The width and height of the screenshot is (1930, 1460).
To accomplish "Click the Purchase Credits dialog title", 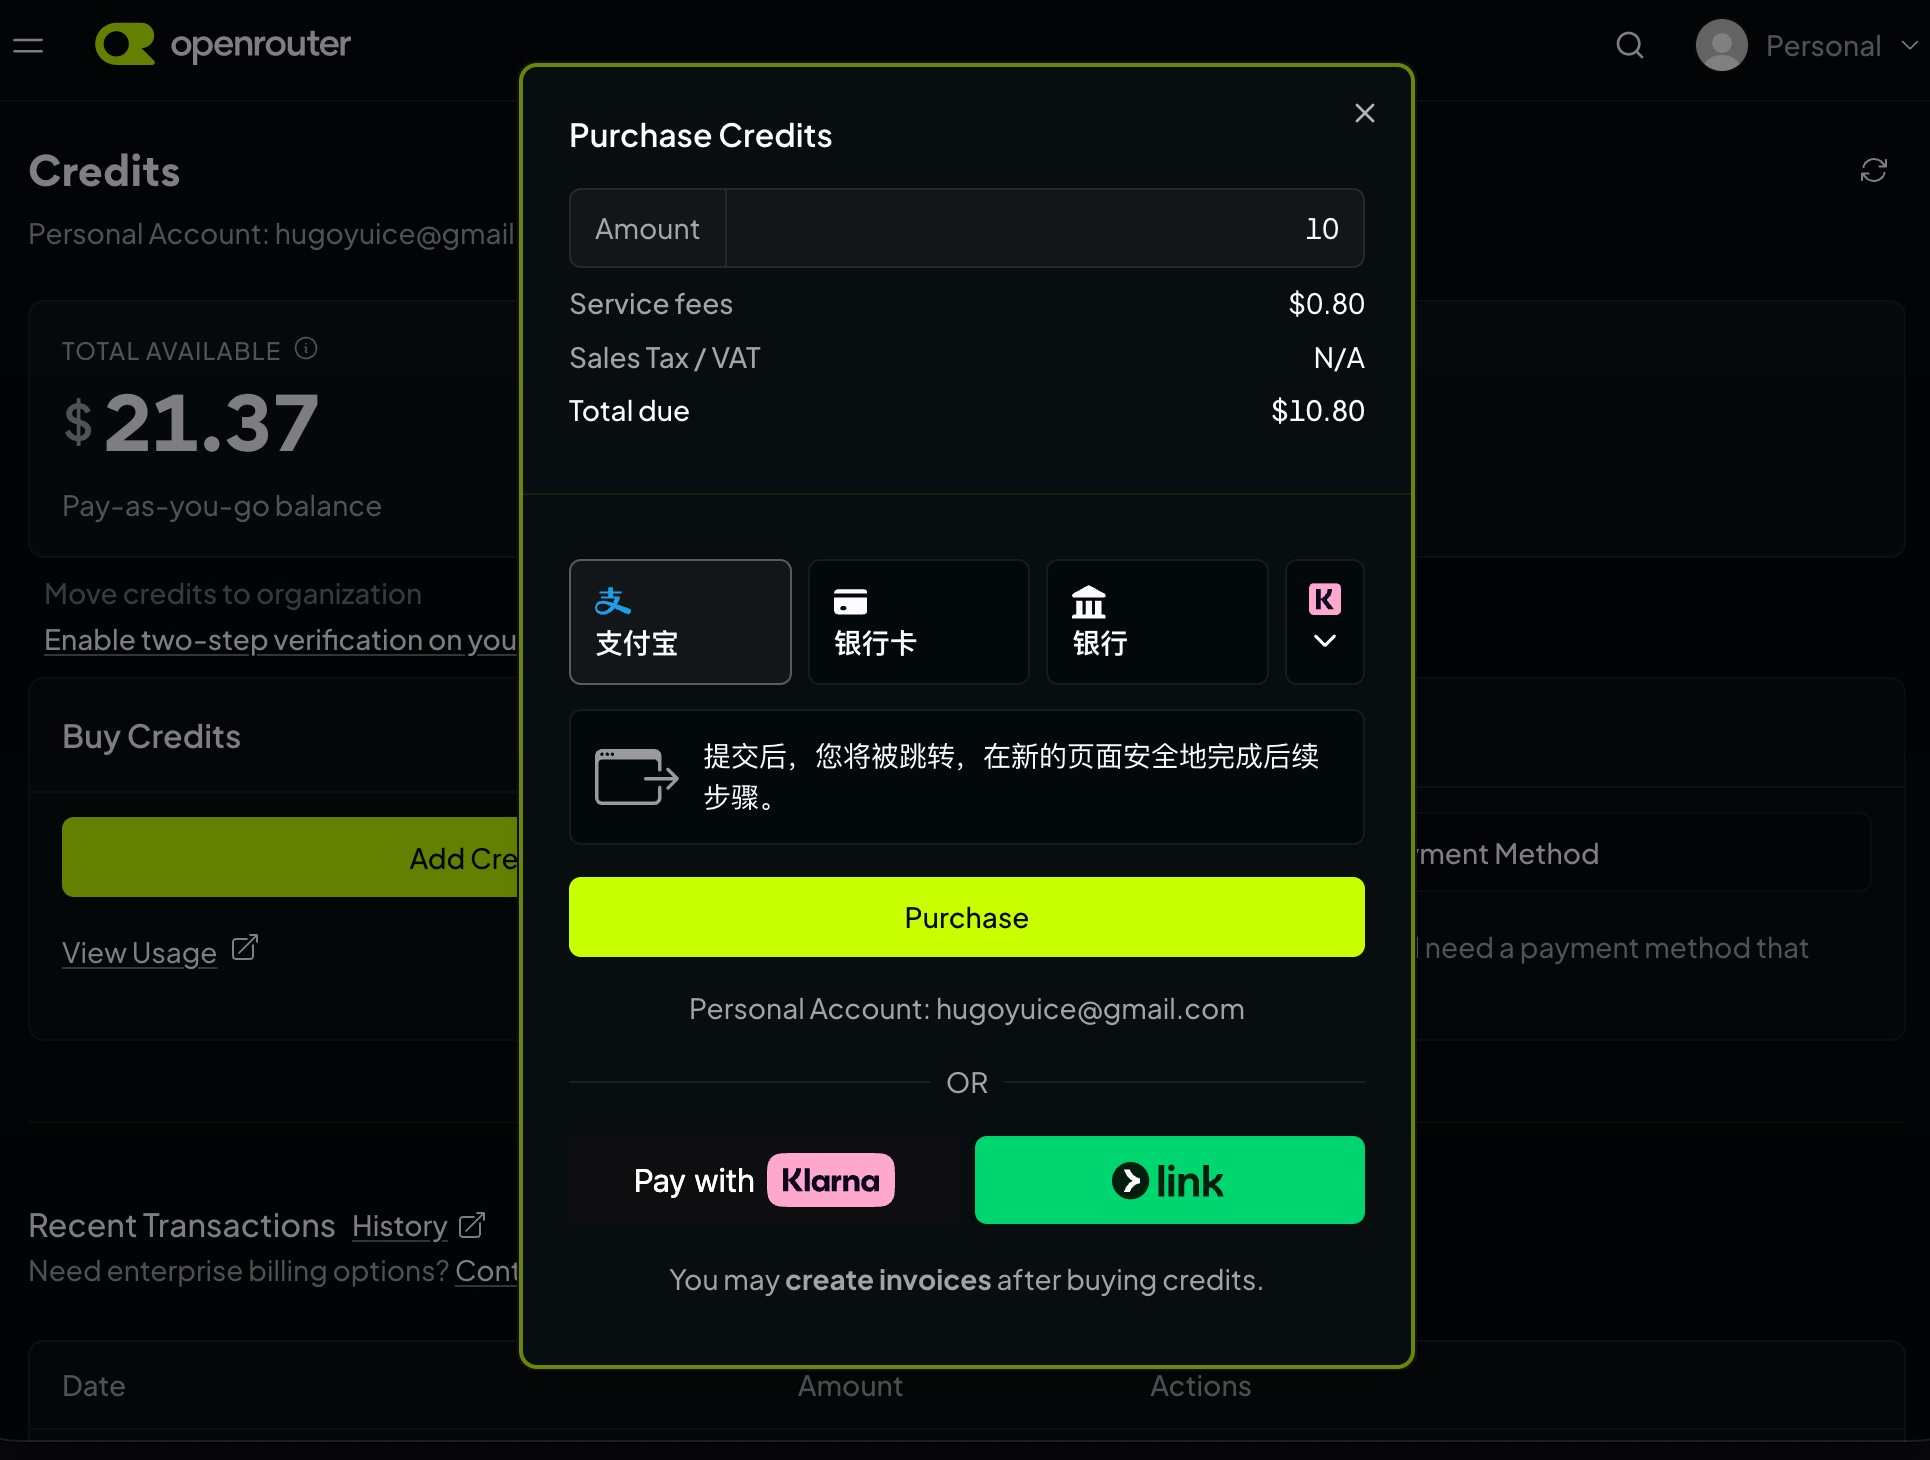I will [x=701, y=136].
